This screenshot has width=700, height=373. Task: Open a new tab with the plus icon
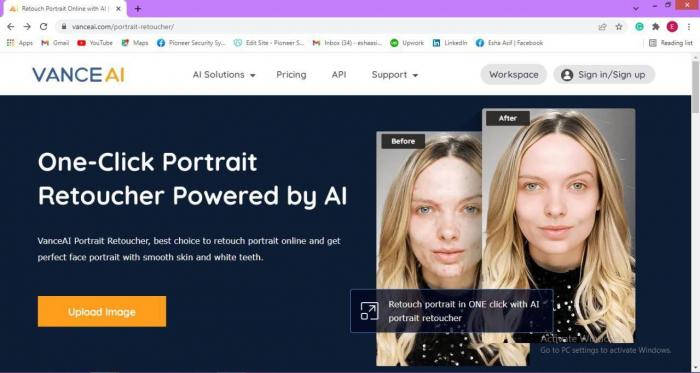pos(138,8)
